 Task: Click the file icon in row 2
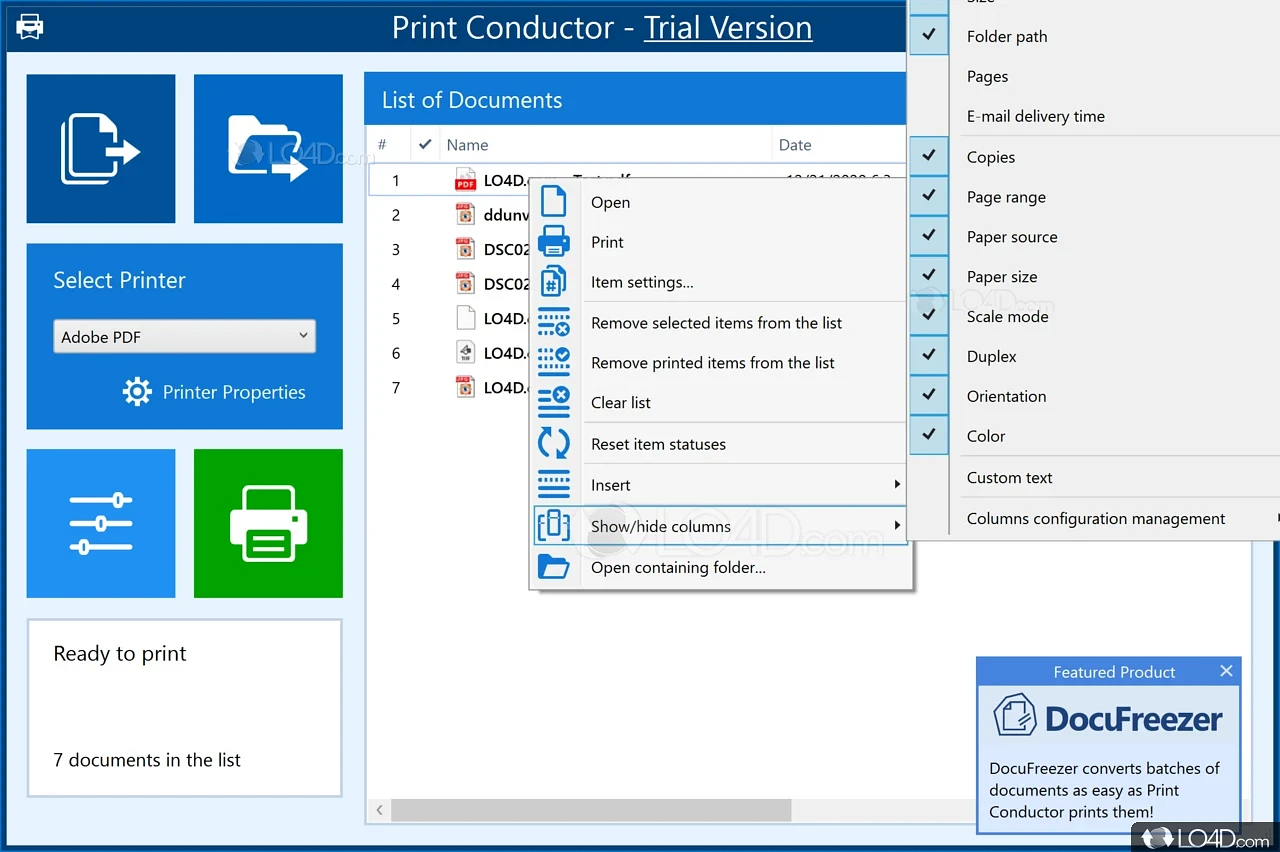465,214
